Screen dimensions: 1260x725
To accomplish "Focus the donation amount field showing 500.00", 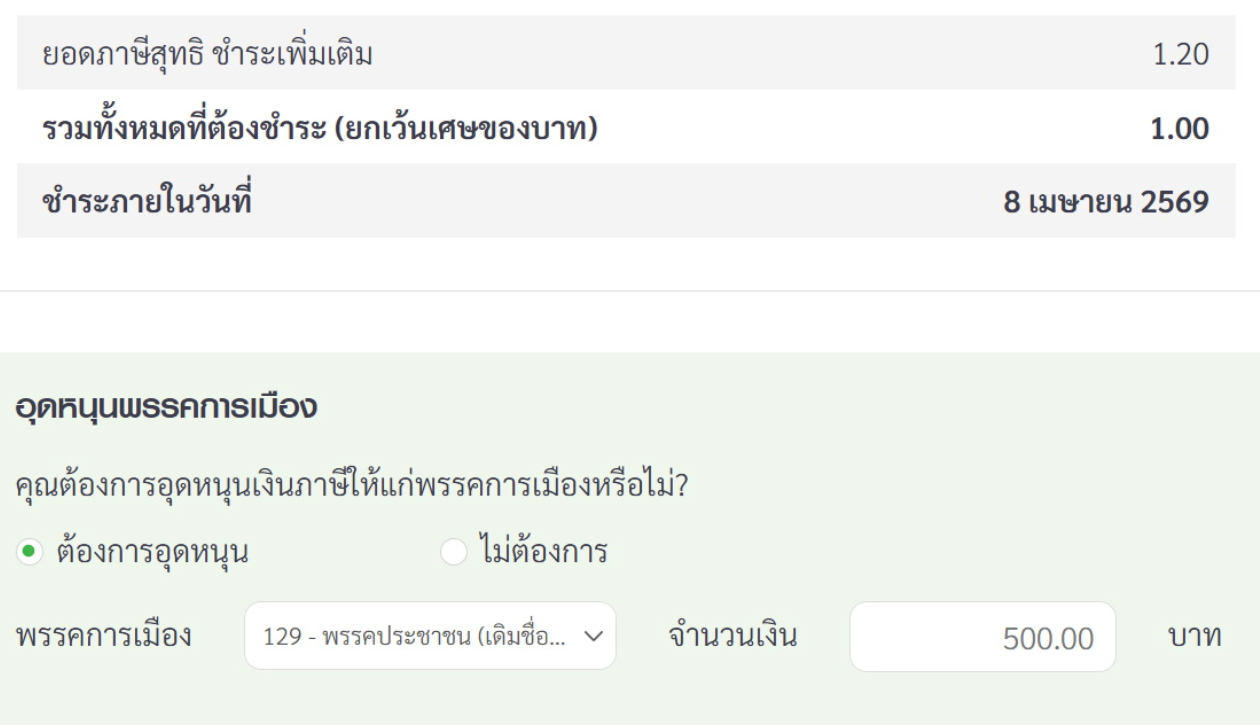I will [x=982, y=637].
